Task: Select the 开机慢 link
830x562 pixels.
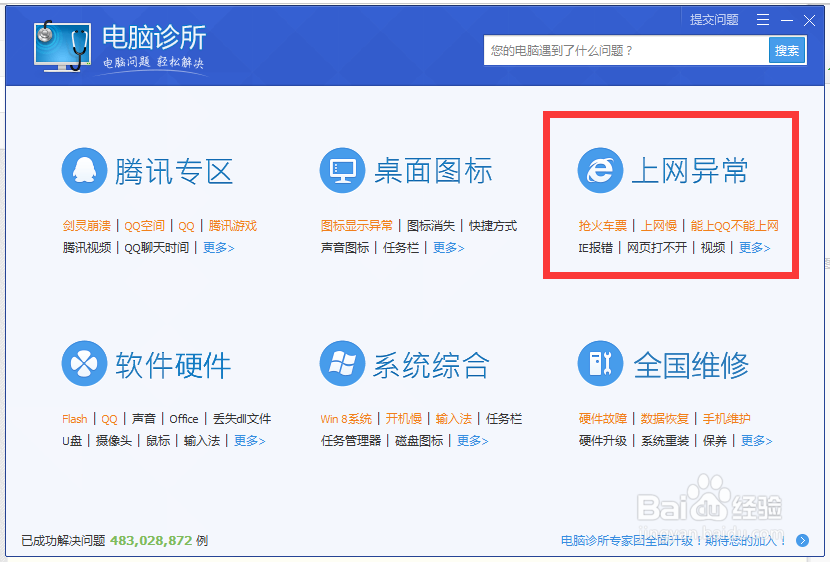Action: click(x=404, y=419)
